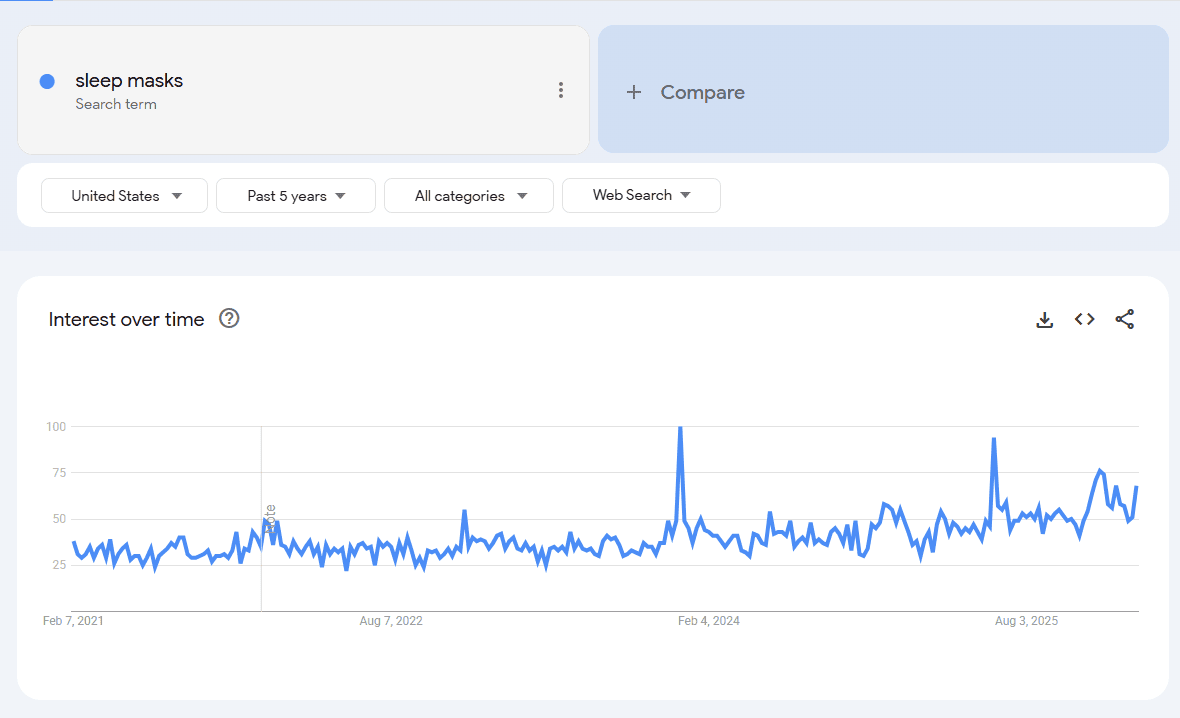The height and width of the screenshot is (718, 1180).
Task: Open the Past 5 years time range dropdown
Action: tap(295, 195)
